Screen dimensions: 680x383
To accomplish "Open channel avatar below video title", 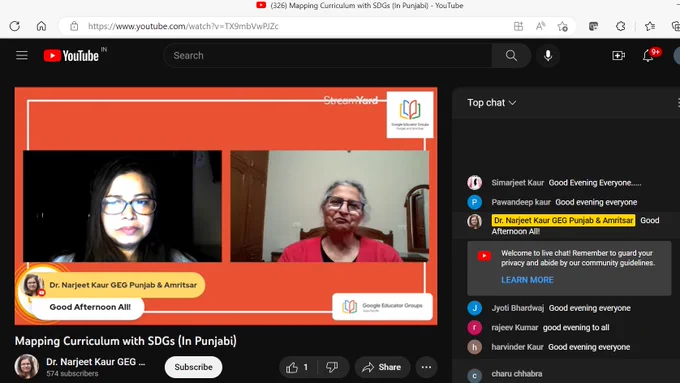I will click(26, 367).
